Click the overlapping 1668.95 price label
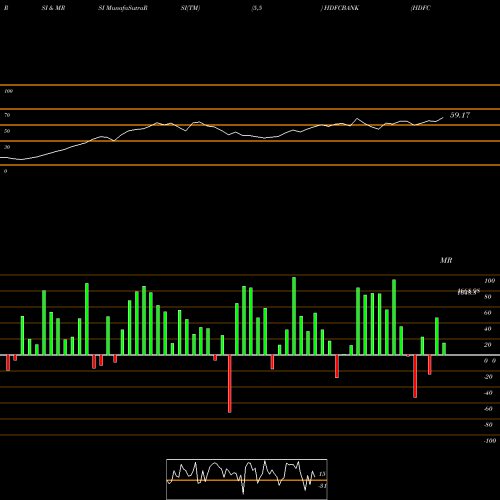Screen dimensions: 500x500 point(468,292)
